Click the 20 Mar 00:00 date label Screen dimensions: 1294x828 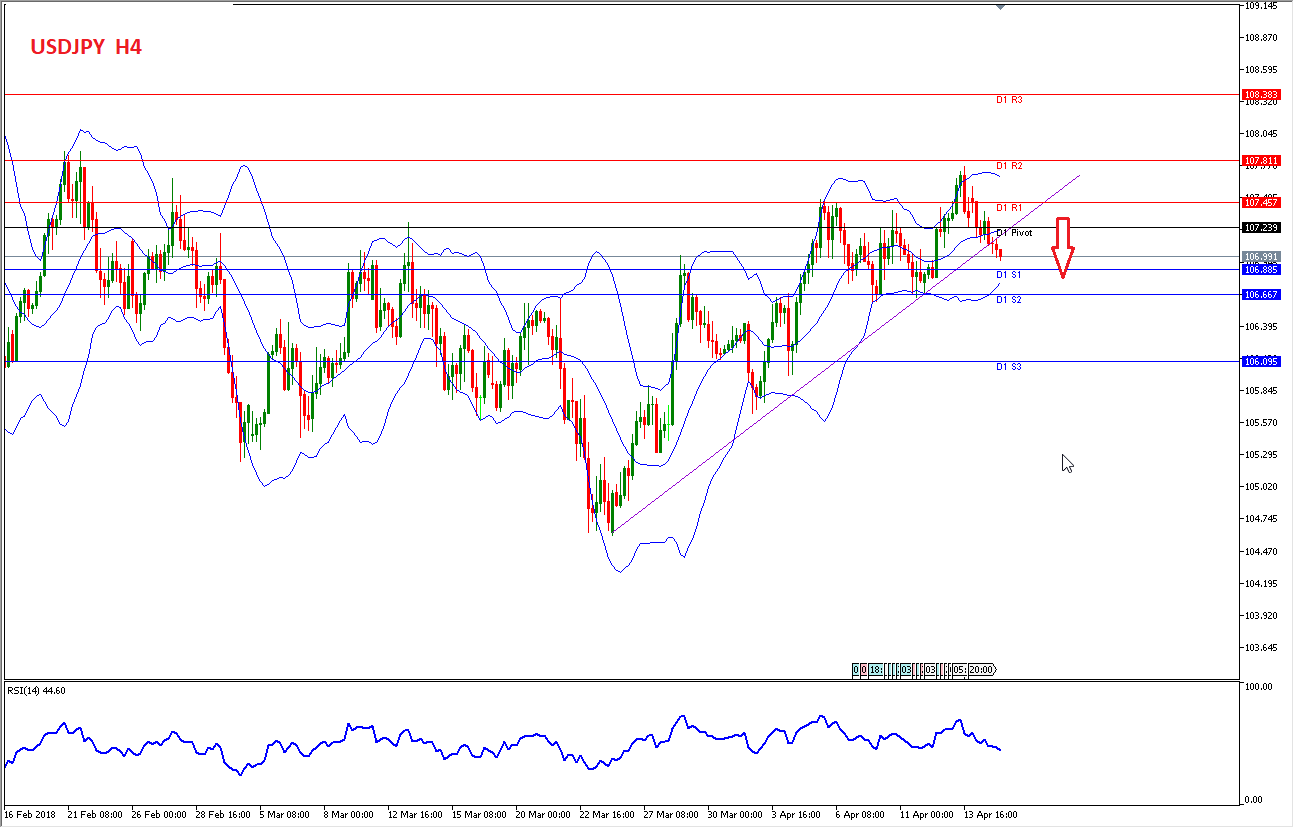click(x=543, y=814)
